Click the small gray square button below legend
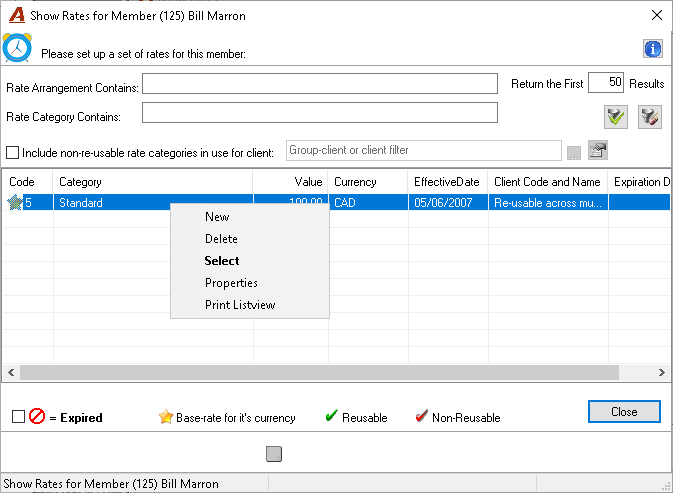 click(274, 454)
